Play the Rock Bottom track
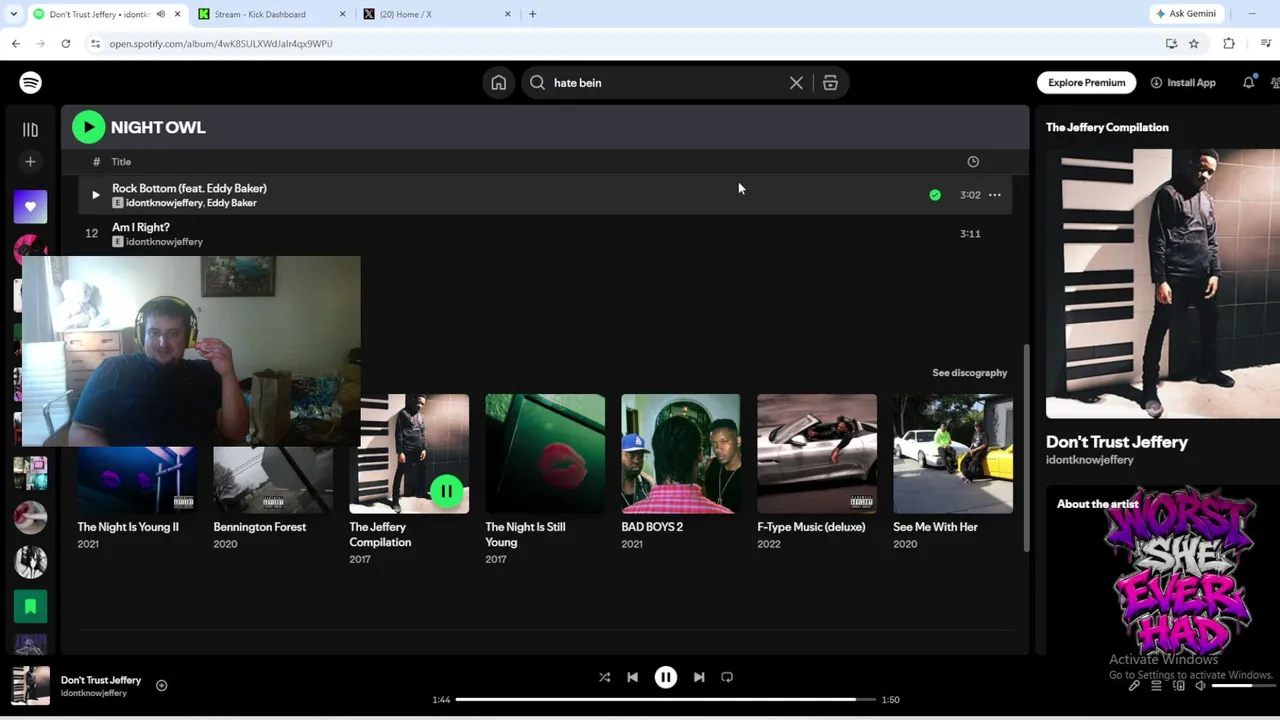This screenshot has height=720, width=1280. pyautogui.click(x=95, y=195)
